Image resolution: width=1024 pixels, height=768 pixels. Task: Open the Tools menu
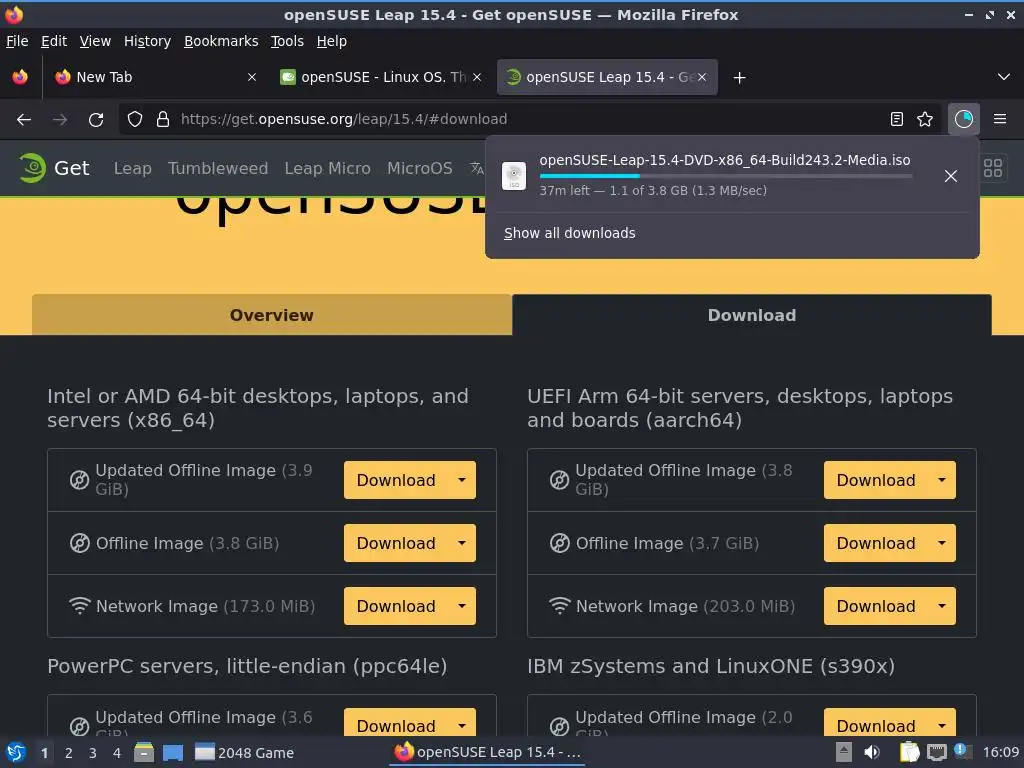(x=287, y=41)
